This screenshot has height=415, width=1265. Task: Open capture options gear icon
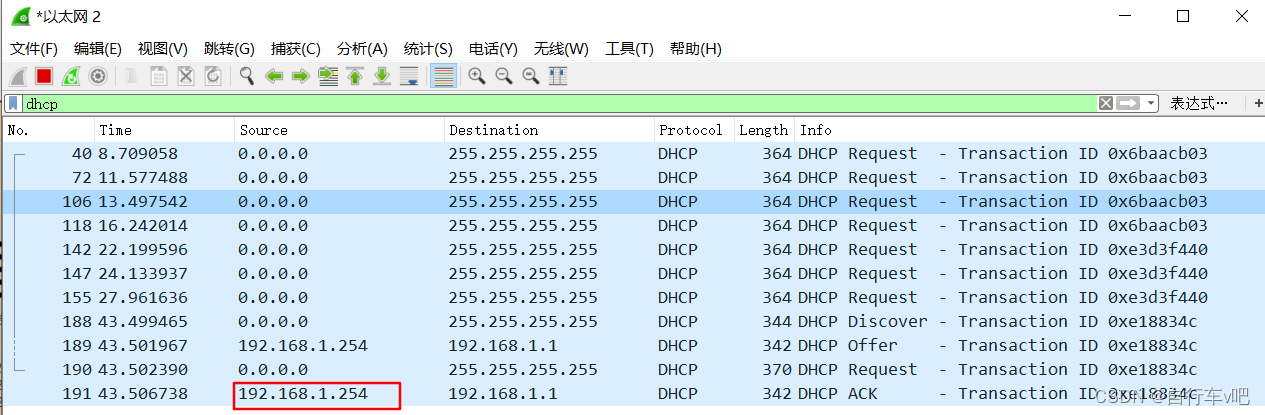coord(98,76)
